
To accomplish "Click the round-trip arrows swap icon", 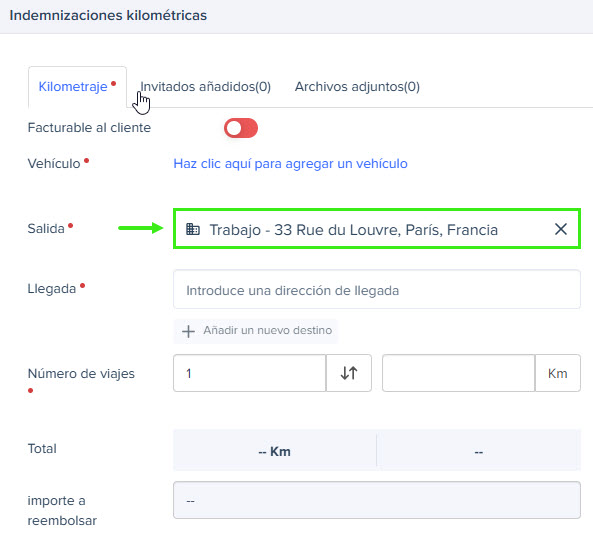I will [x=349, y=373].
